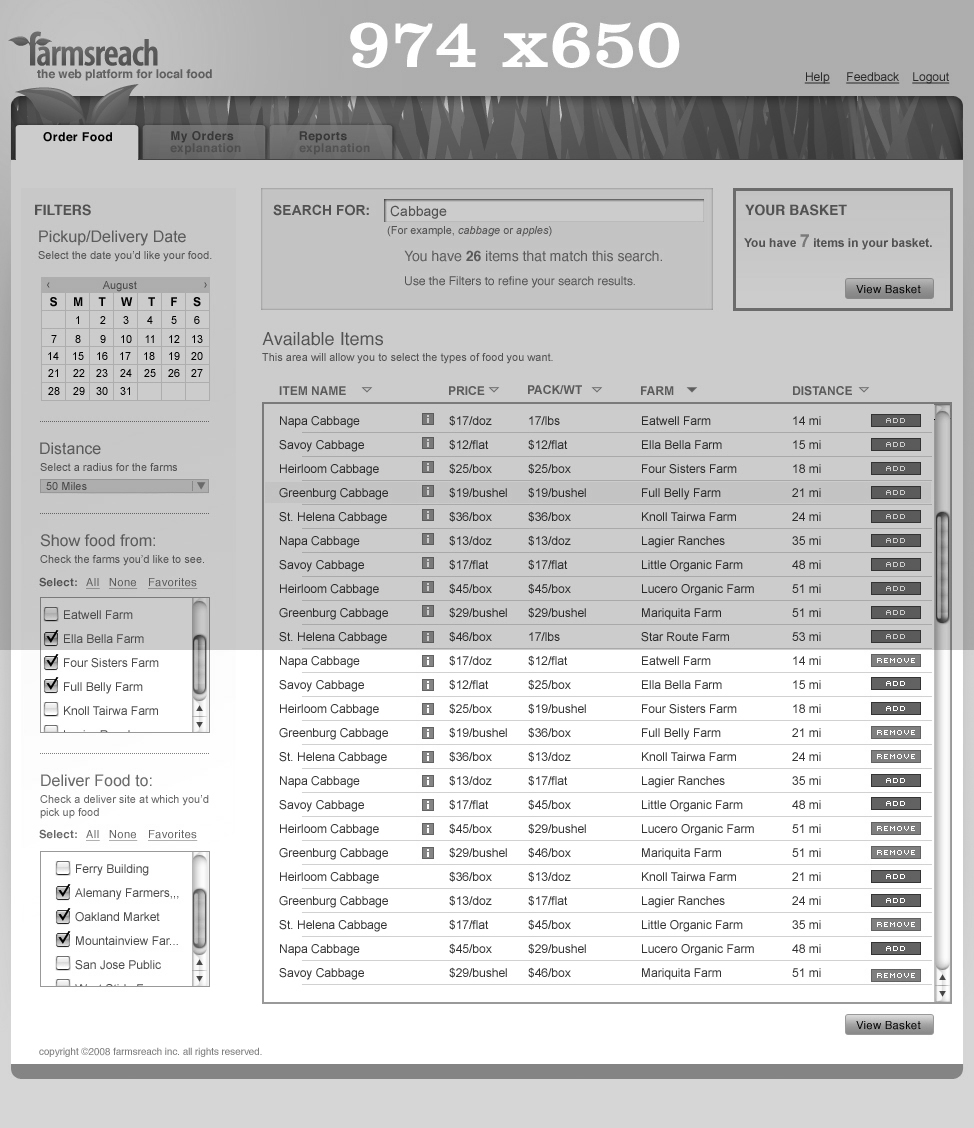The width and height of the screenshot is (974, 1128).
Task: Click View Basket in Your Basket panel
Action: [888, 289]
